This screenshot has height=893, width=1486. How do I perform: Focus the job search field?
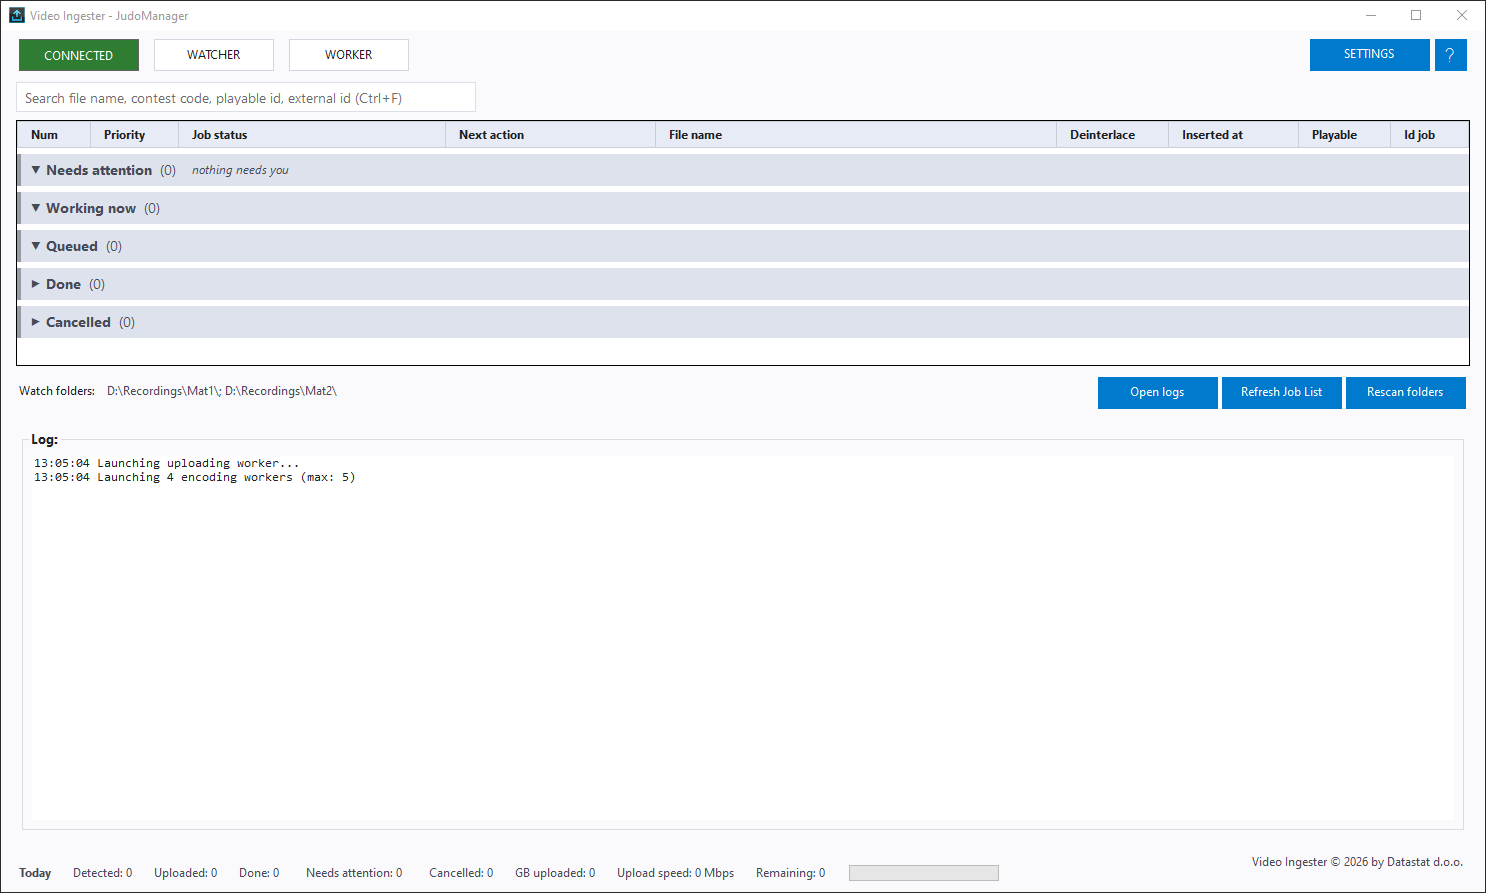pyautogui.click(x=246, y=98)
